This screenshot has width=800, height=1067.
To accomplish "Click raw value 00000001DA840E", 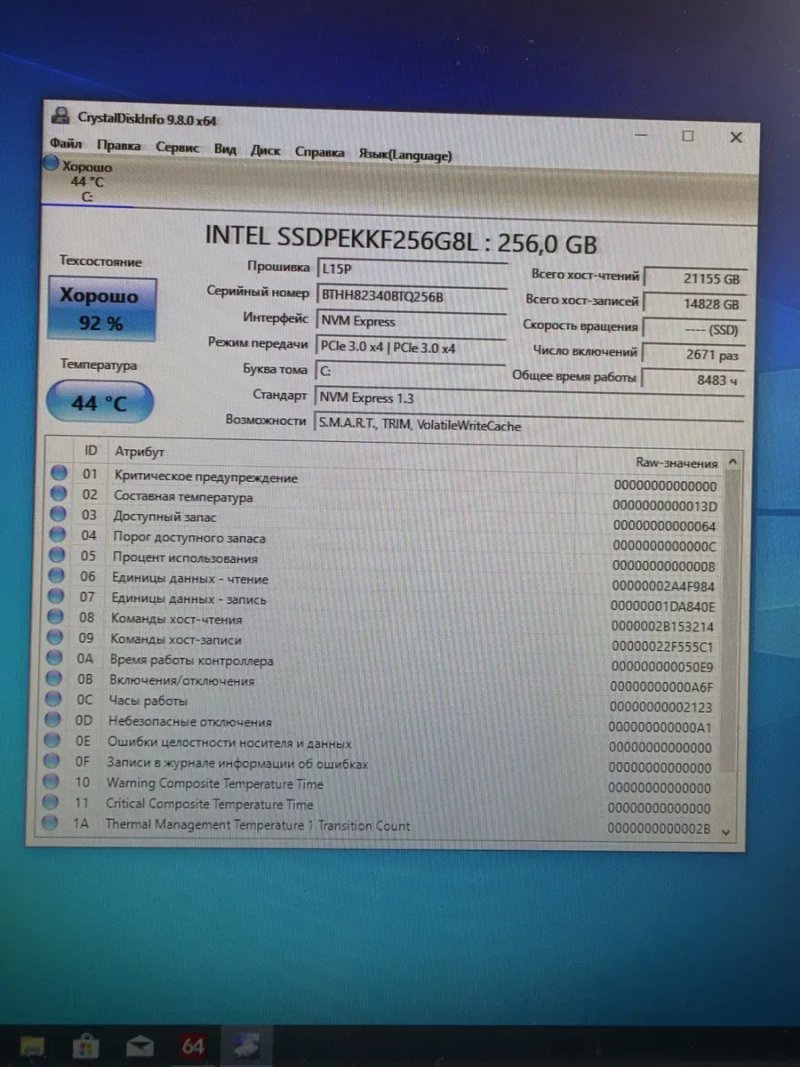I will [663, 606].
